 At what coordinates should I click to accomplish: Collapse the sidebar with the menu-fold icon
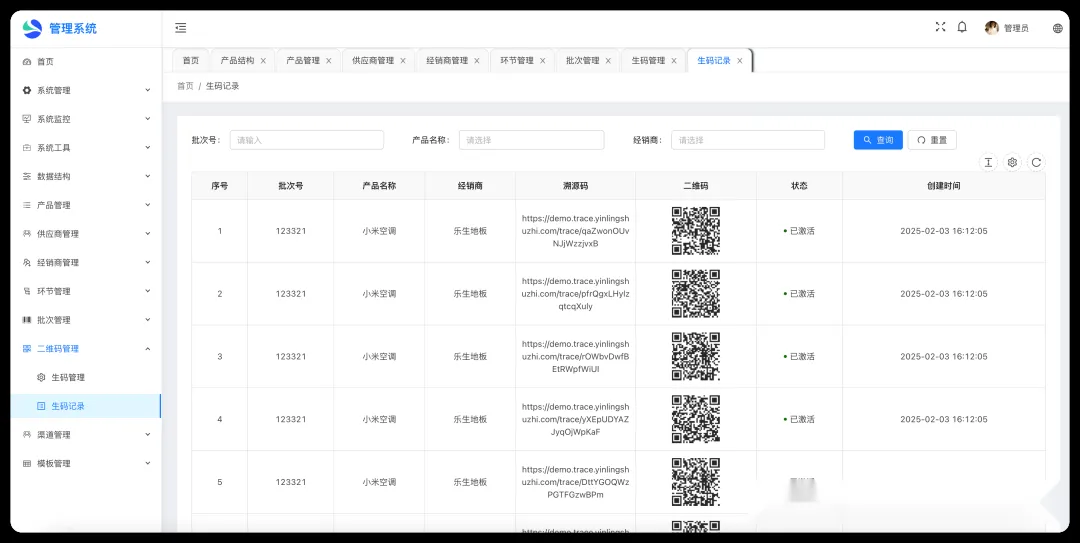click(180, 28)
